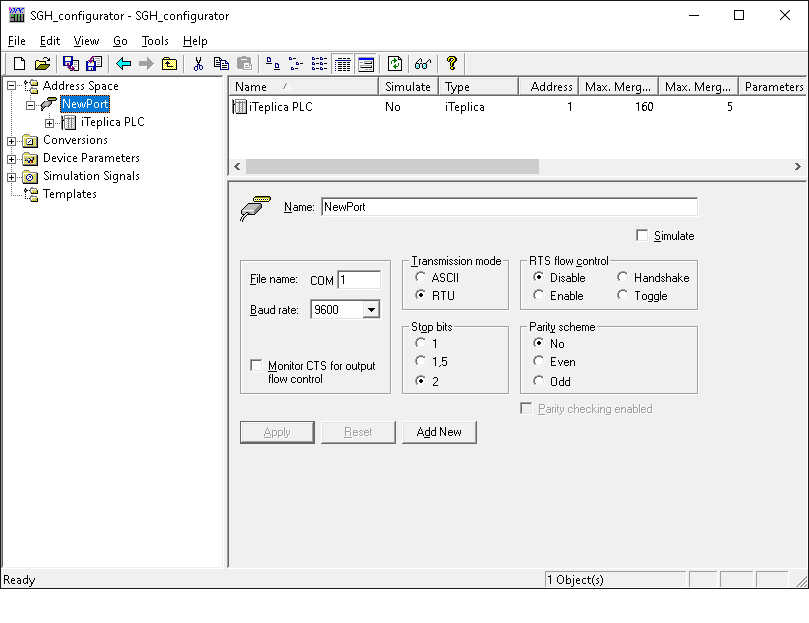This screenshot has height=623, width=809.
Task: Click the yellow question mark Help icon
Action: [x=452, y=63]
